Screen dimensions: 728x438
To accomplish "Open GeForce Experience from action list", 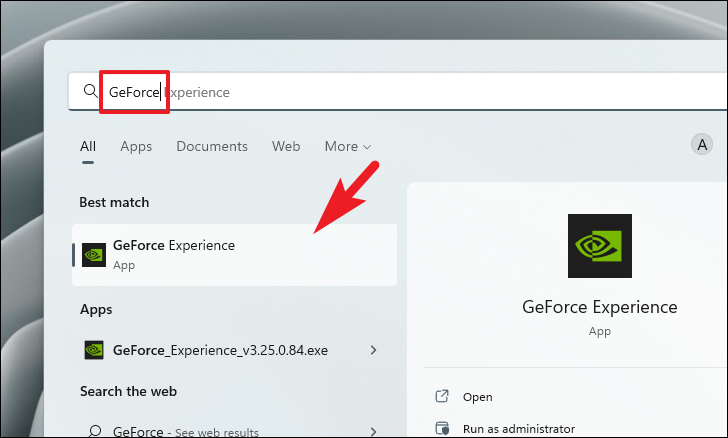I will [477, 397].
